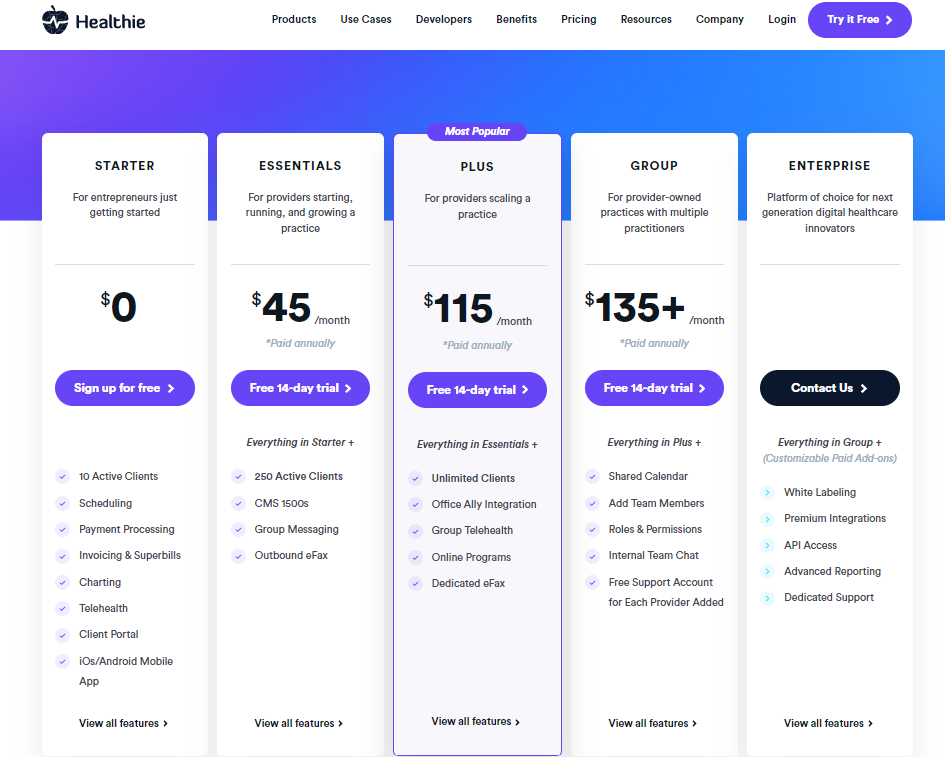Start Essentials Free 14-day trial
The image size is (945, 757).
click(x=300, y=388)
